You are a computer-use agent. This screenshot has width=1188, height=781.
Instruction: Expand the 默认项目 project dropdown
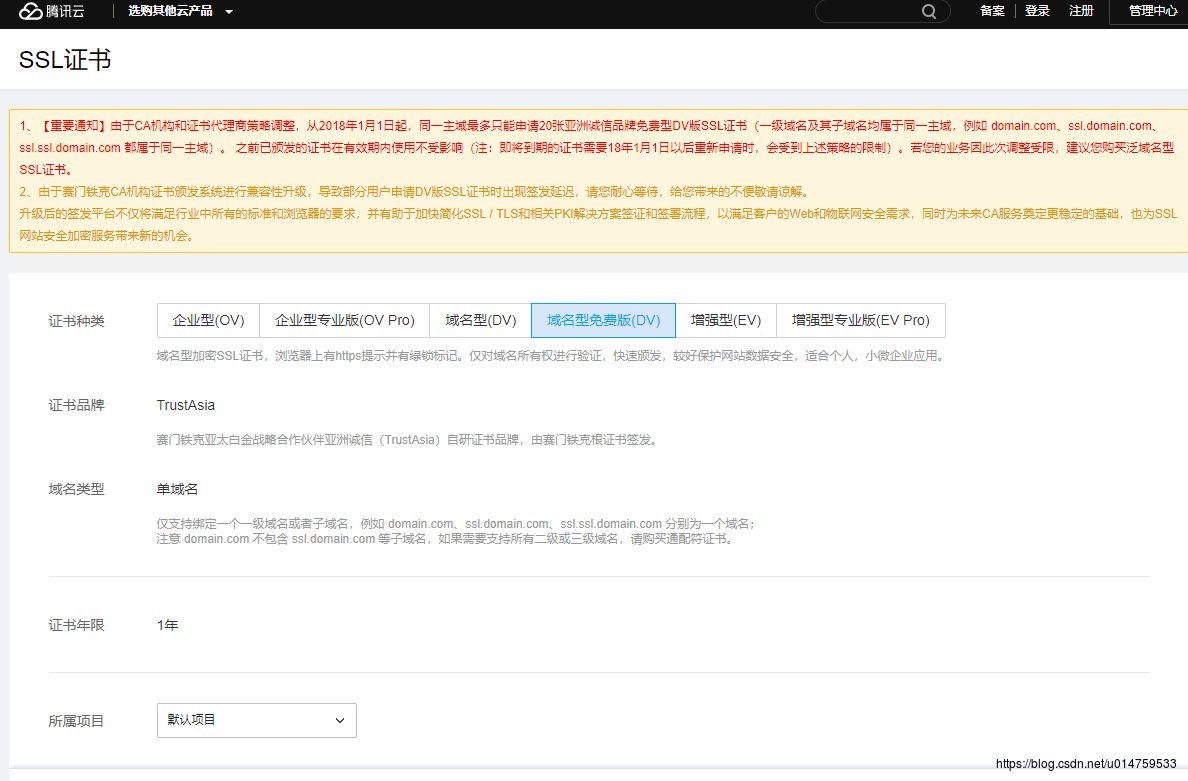(256, 720)
